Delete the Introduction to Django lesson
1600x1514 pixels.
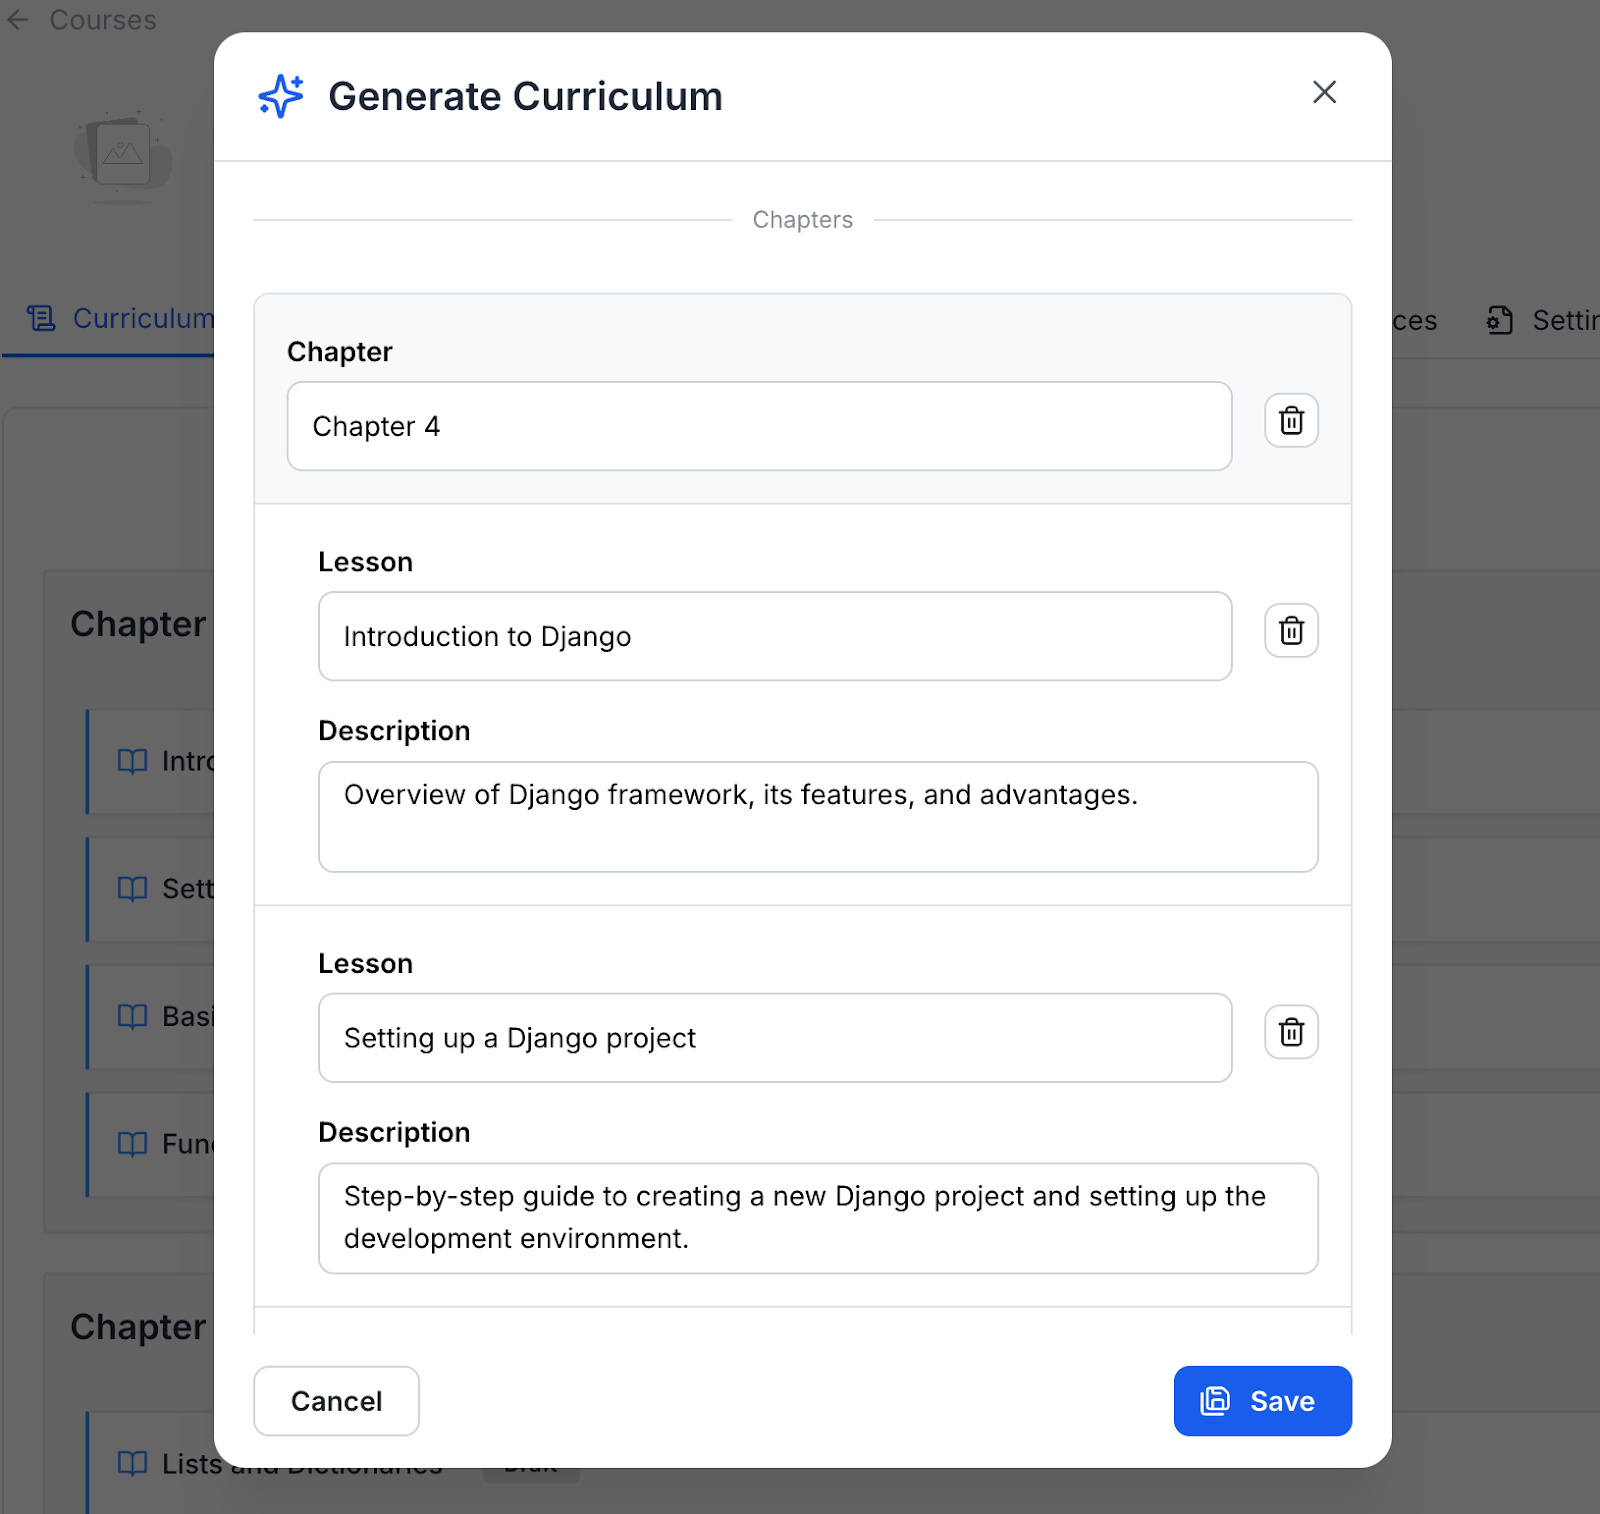(x=1291, y=631)
